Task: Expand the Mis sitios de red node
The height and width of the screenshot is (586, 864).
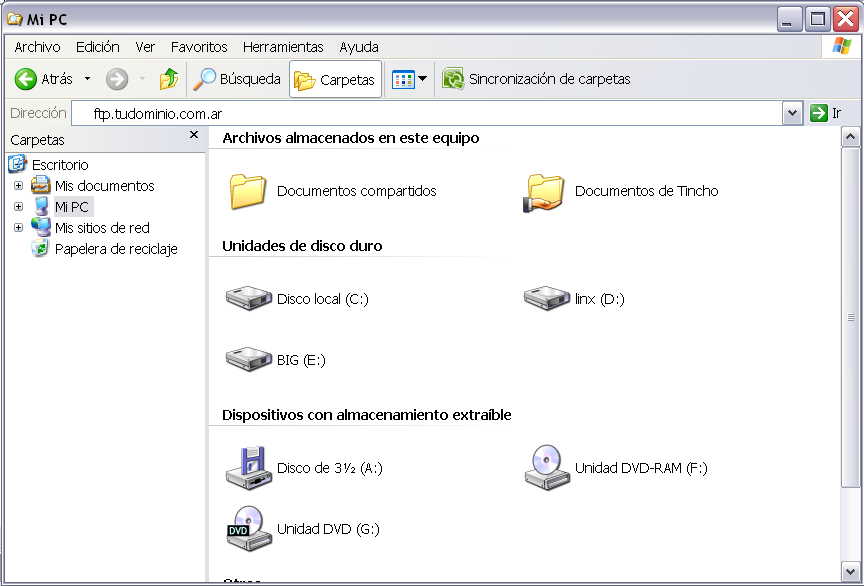Action: [18, 228]
